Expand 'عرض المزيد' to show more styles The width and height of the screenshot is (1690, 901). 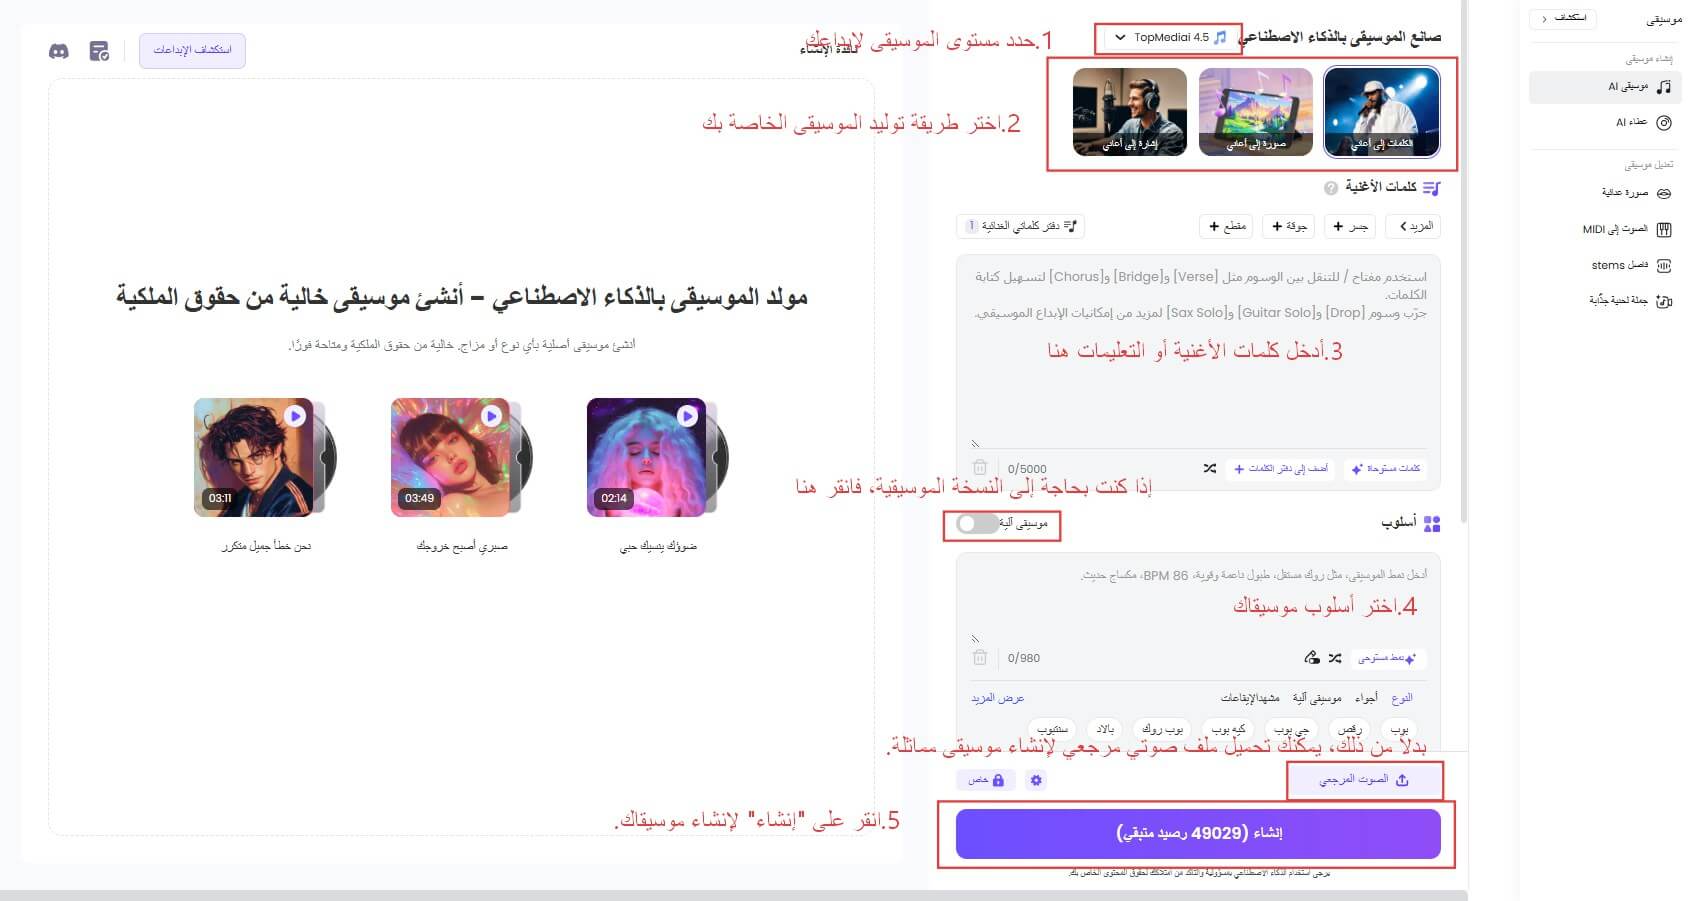click(997, 698)
